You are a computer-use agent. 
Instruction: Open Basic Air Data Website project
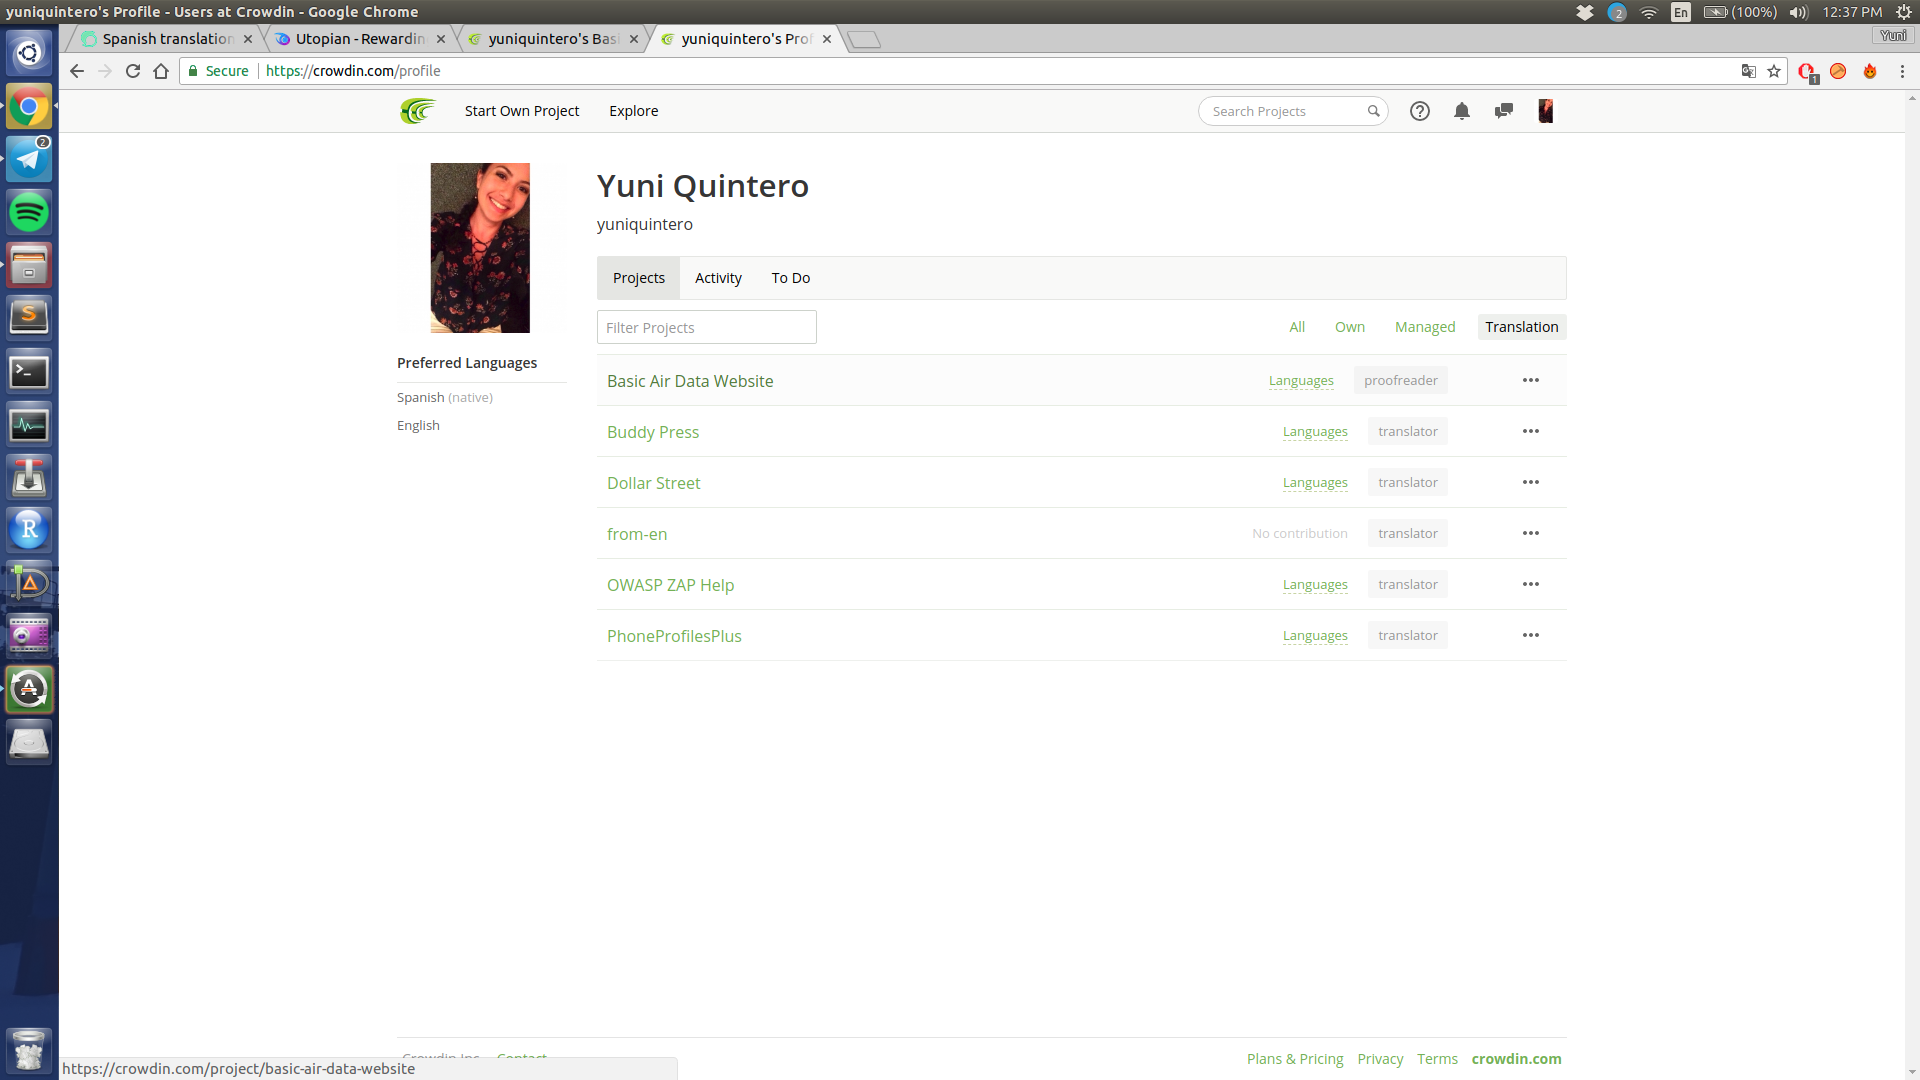click(690, 381)
